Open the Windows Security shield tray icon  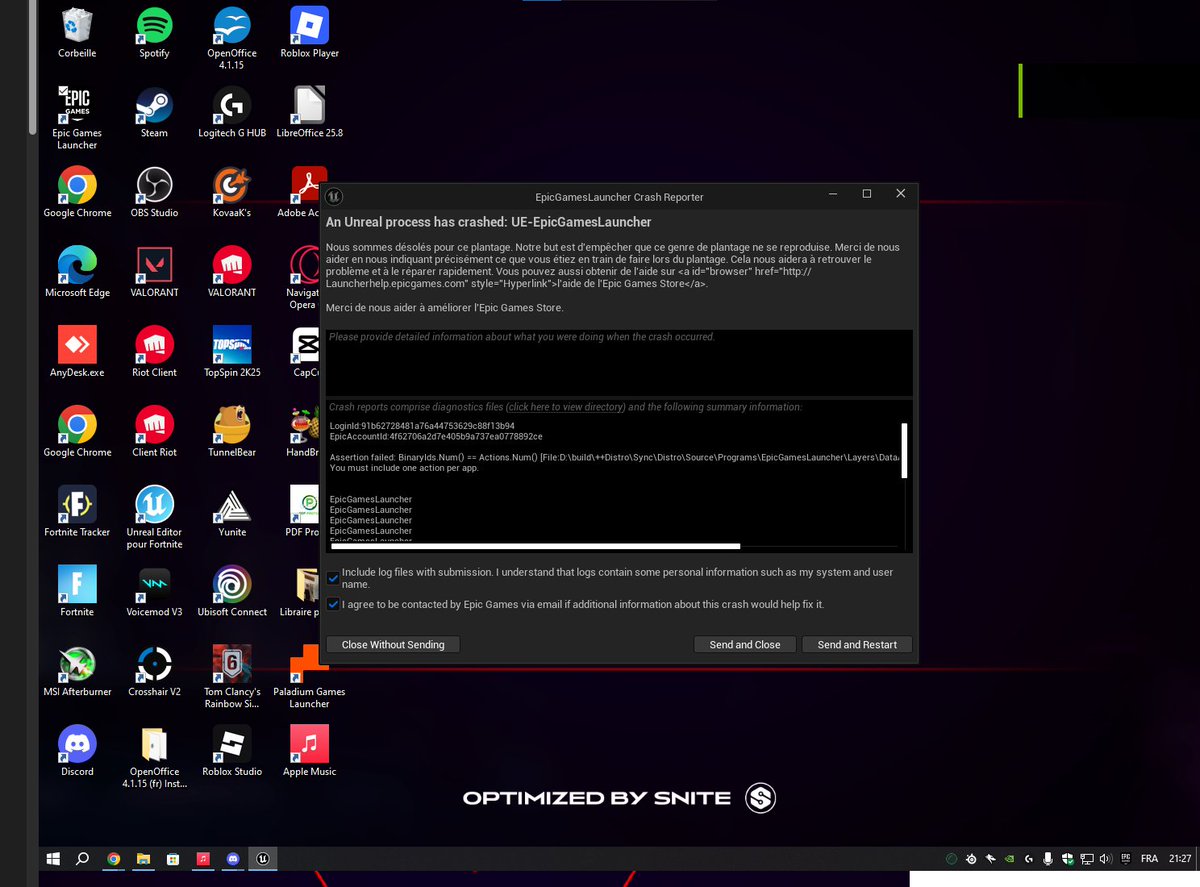(x=1067, y=859)
